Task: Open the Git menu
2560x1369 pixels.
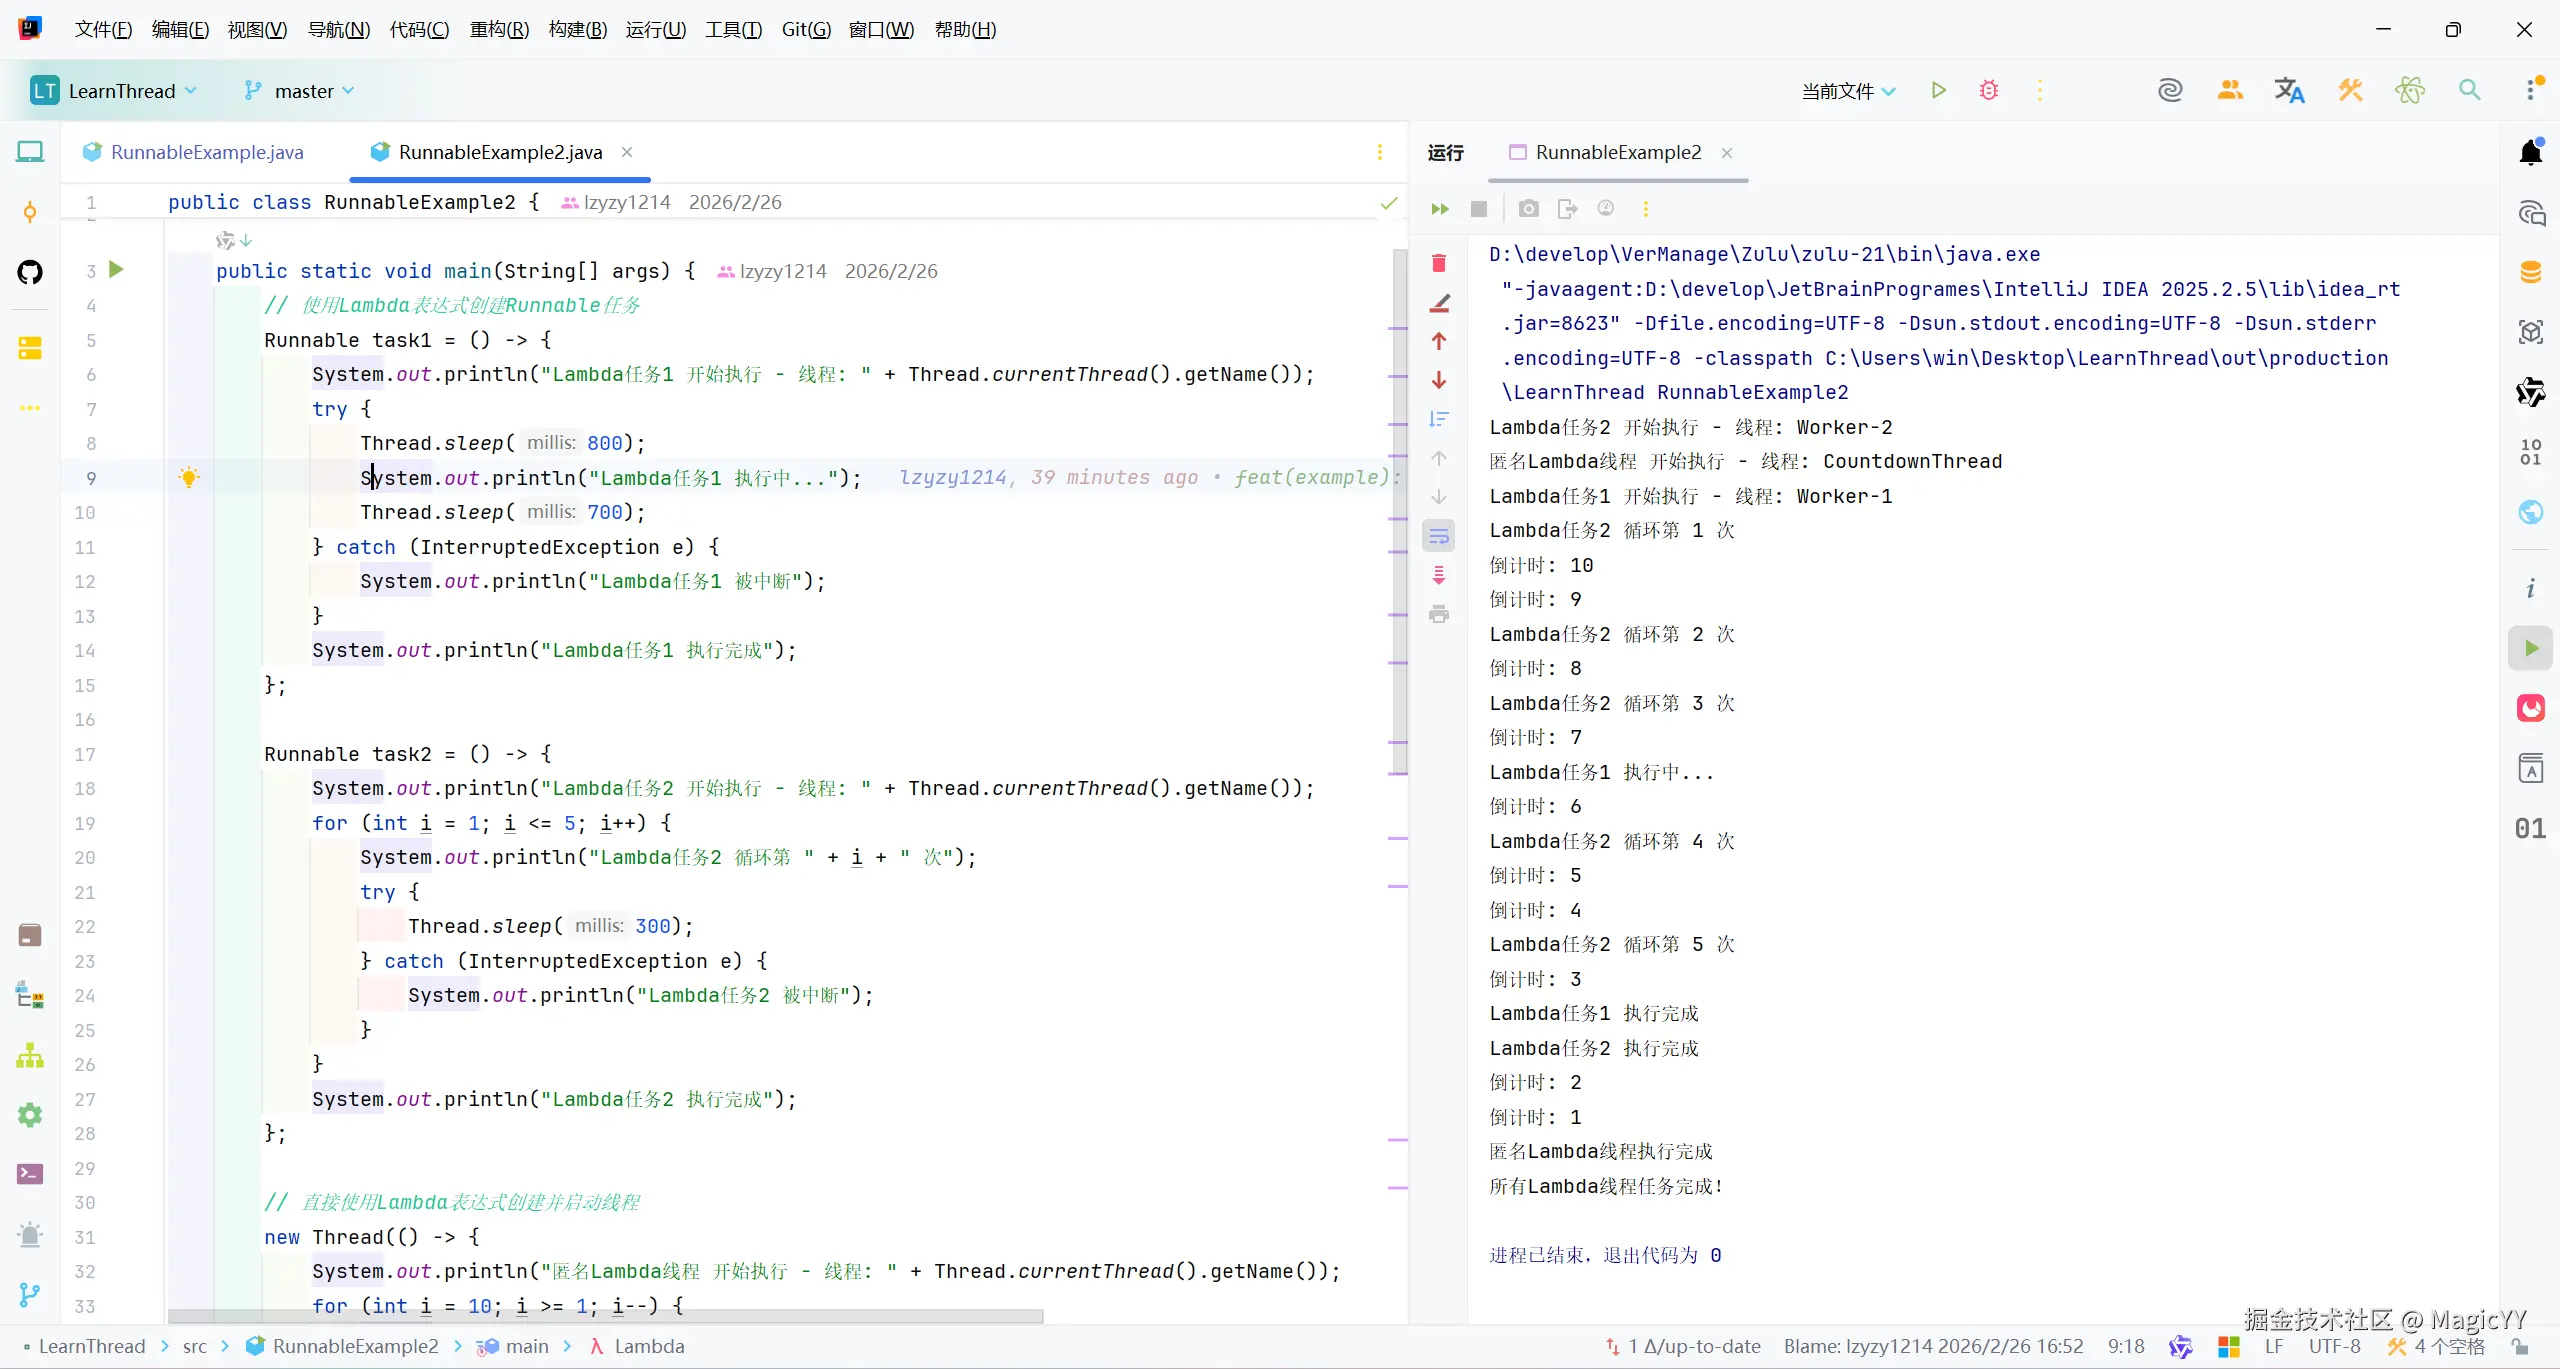Action: (x=805, y=29)
